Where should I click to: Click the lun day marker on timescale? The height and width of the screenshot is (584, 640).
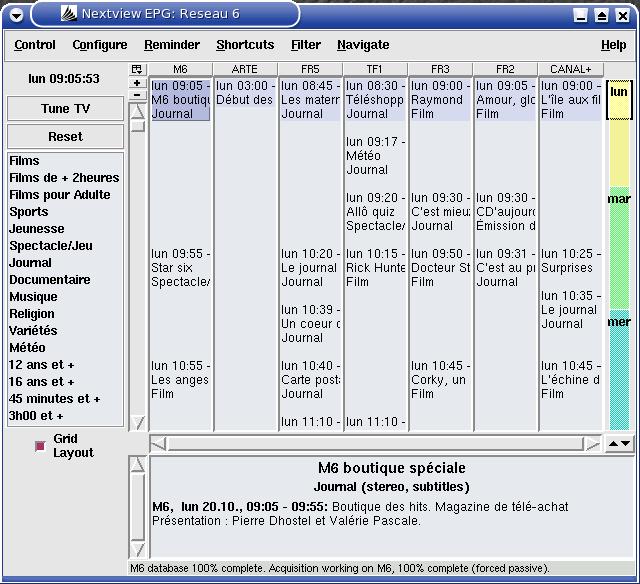click(618, 100)
